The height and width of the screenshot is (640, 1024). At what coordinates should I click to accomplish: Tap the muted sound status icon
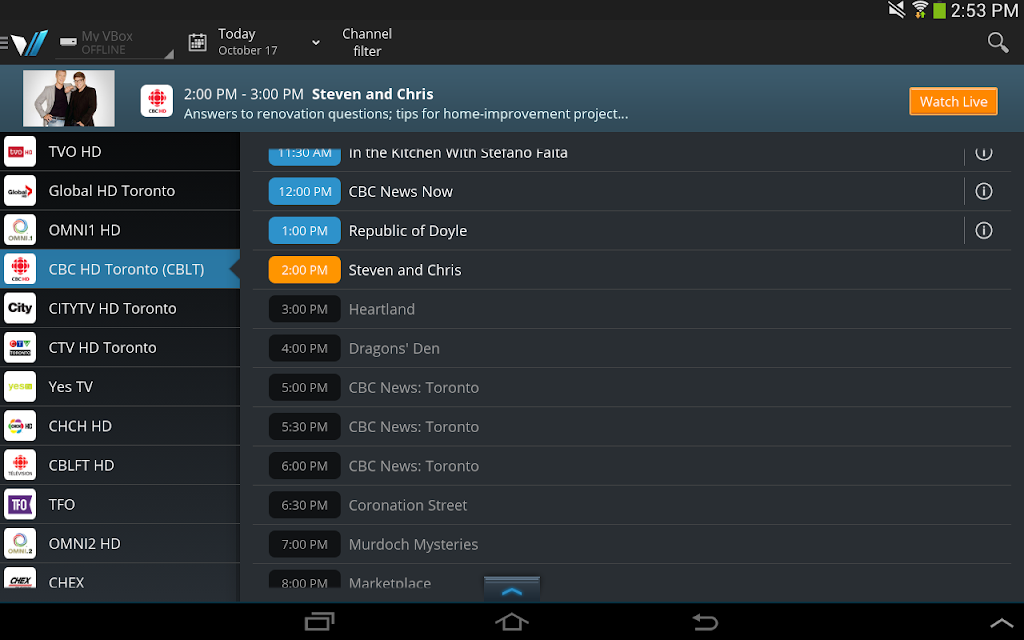[x=897, y=9]
